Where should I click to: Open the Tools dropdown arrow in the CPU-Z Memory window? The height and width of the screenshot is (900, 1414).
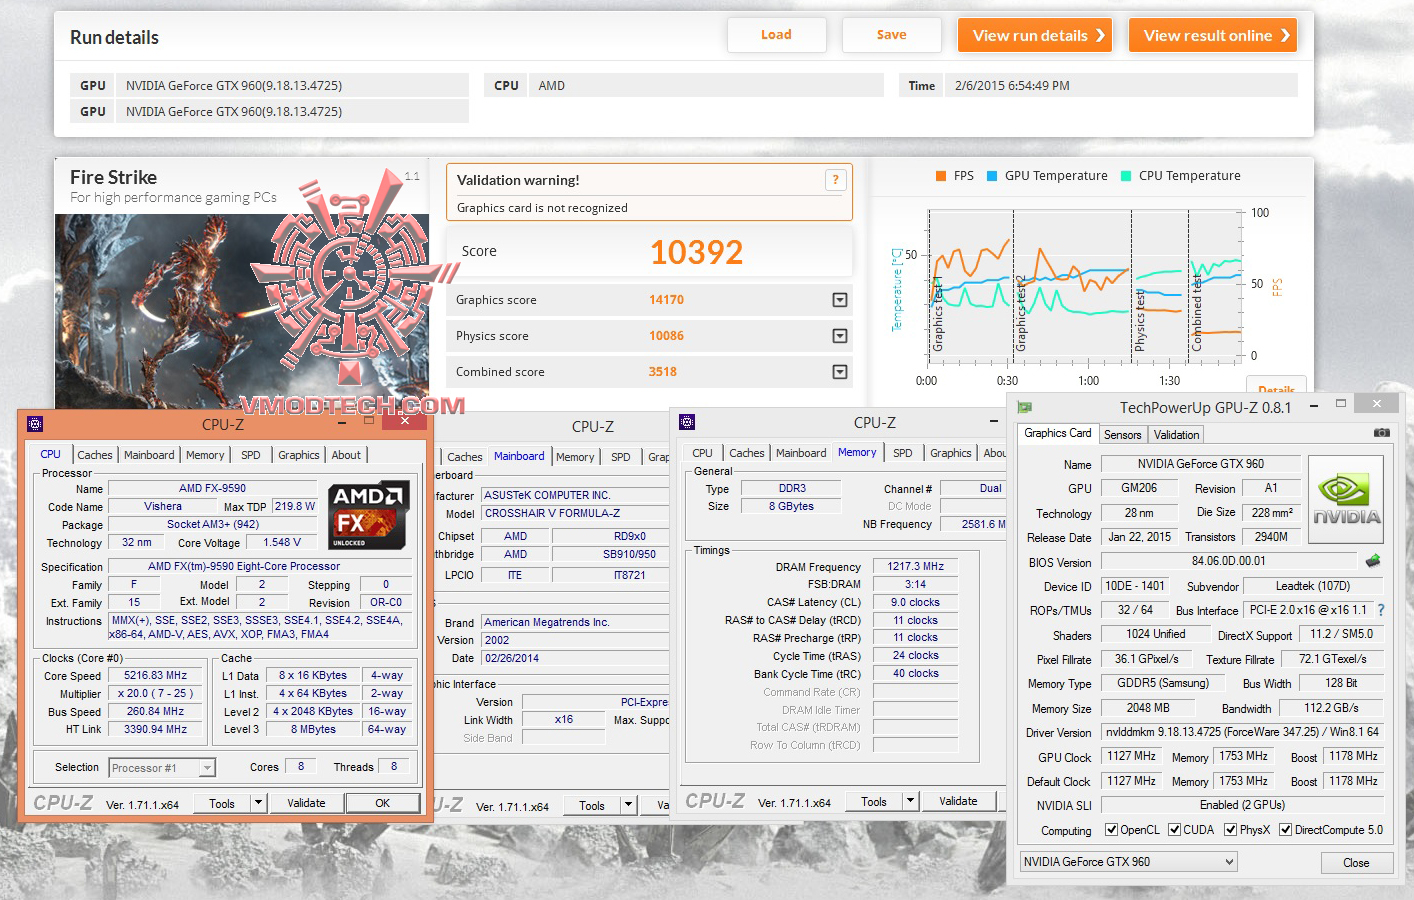coord(910,801)
